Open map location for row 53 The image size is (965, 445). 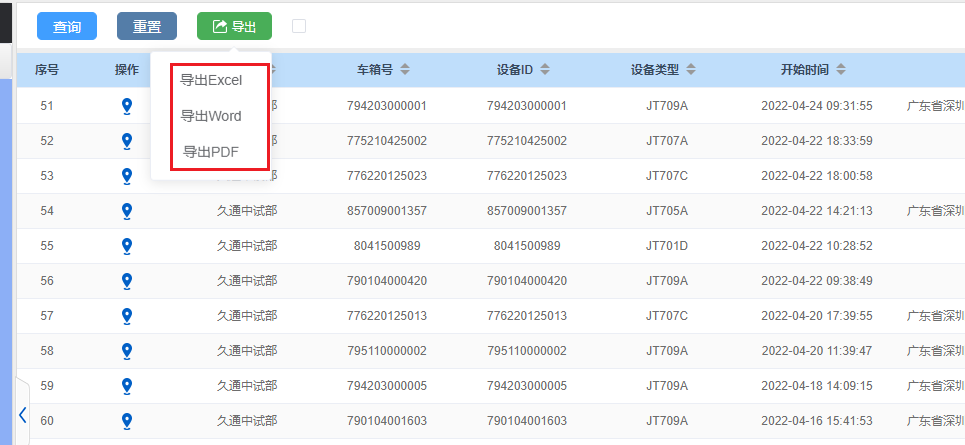[x=127, y=176]
